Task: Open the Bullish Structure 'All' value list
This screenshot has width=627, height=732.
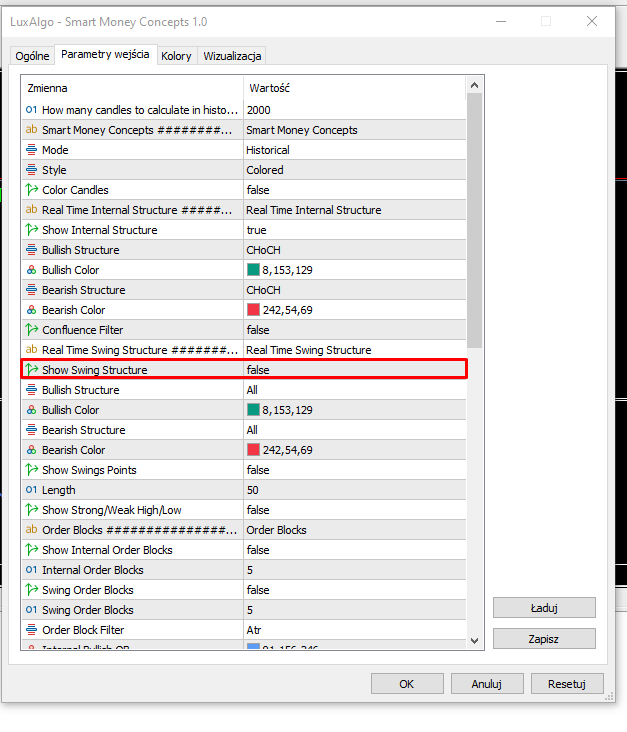Action: 355,390
